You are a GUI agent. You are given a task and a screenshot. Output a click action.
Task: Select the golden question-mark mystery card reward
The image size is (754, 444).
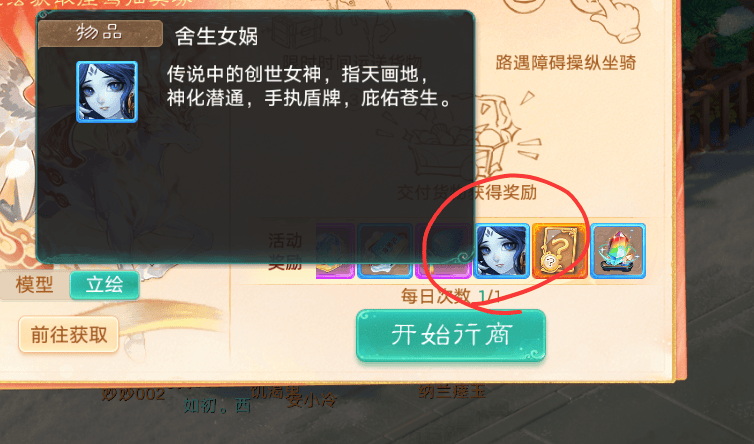(x=559, y=251)
